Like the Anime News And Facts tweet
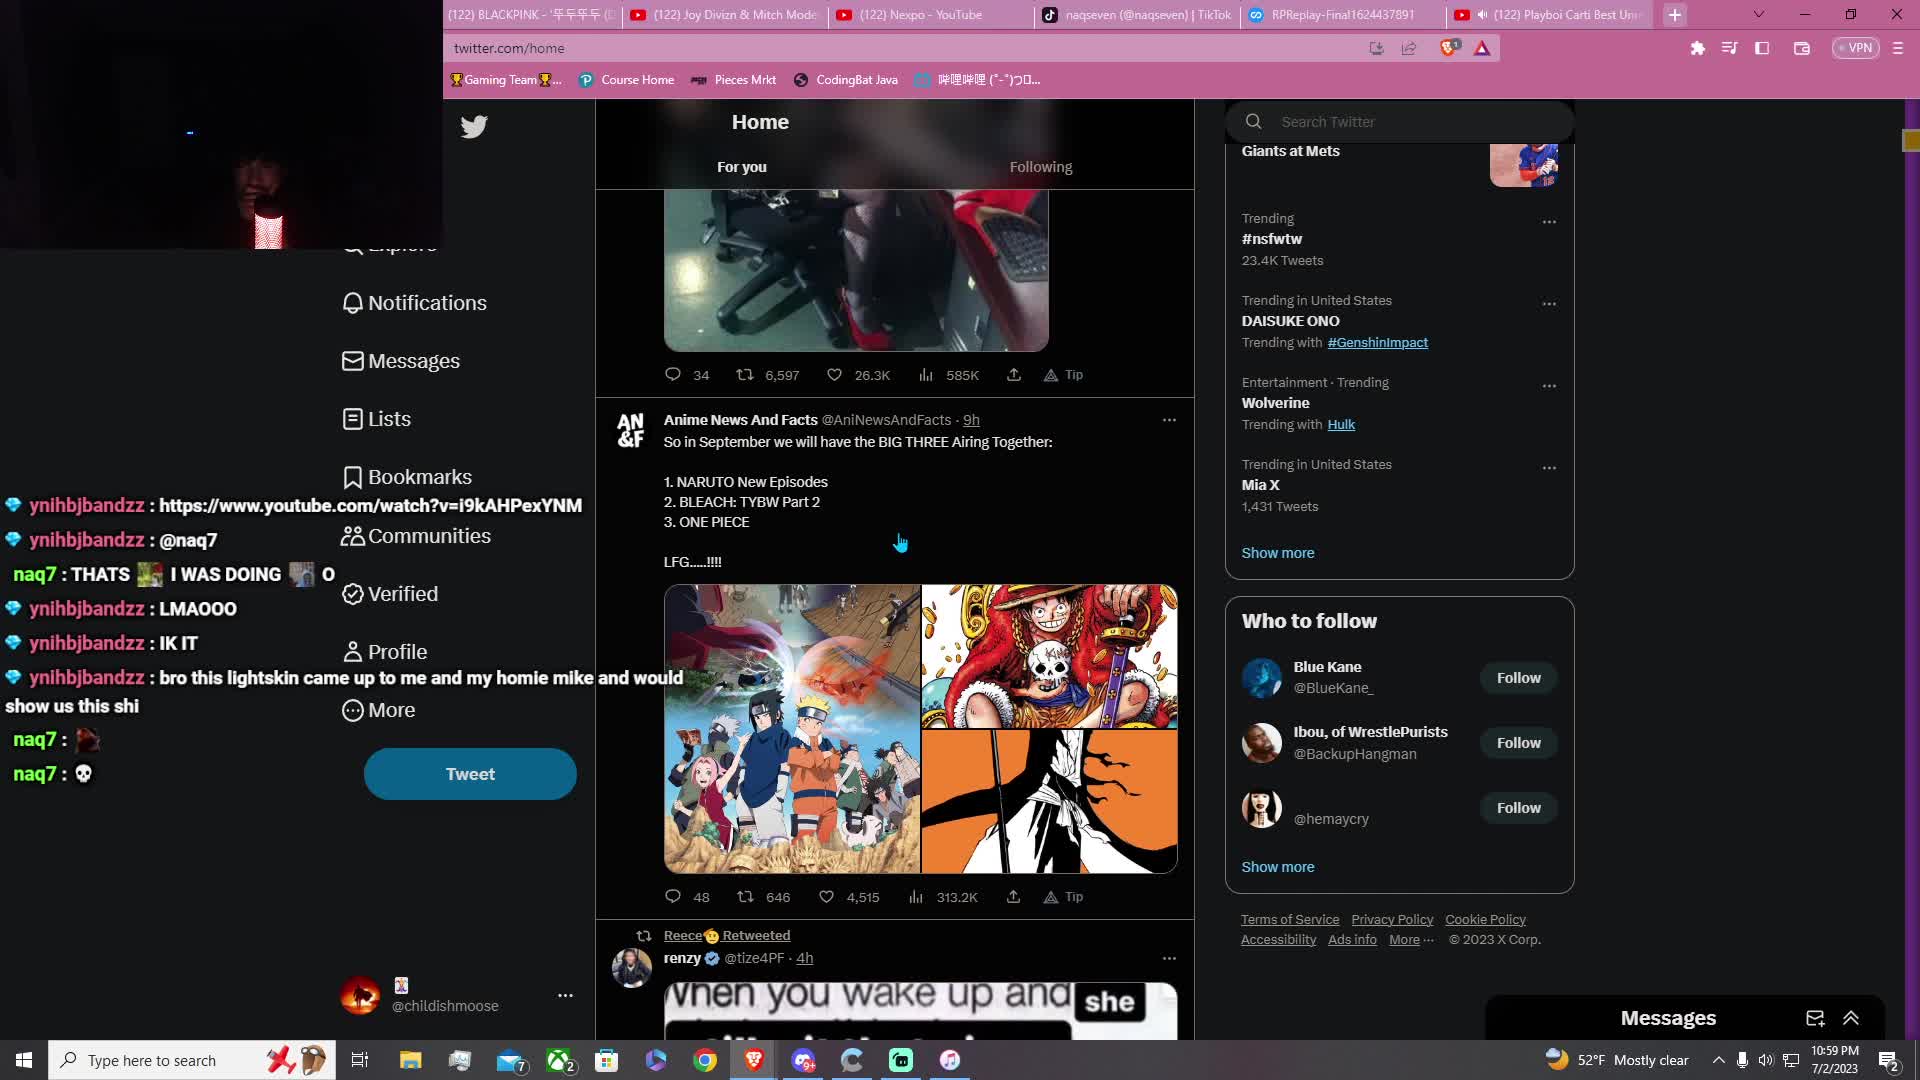Screen dimensions: 1920x1080 pos(827,897)
